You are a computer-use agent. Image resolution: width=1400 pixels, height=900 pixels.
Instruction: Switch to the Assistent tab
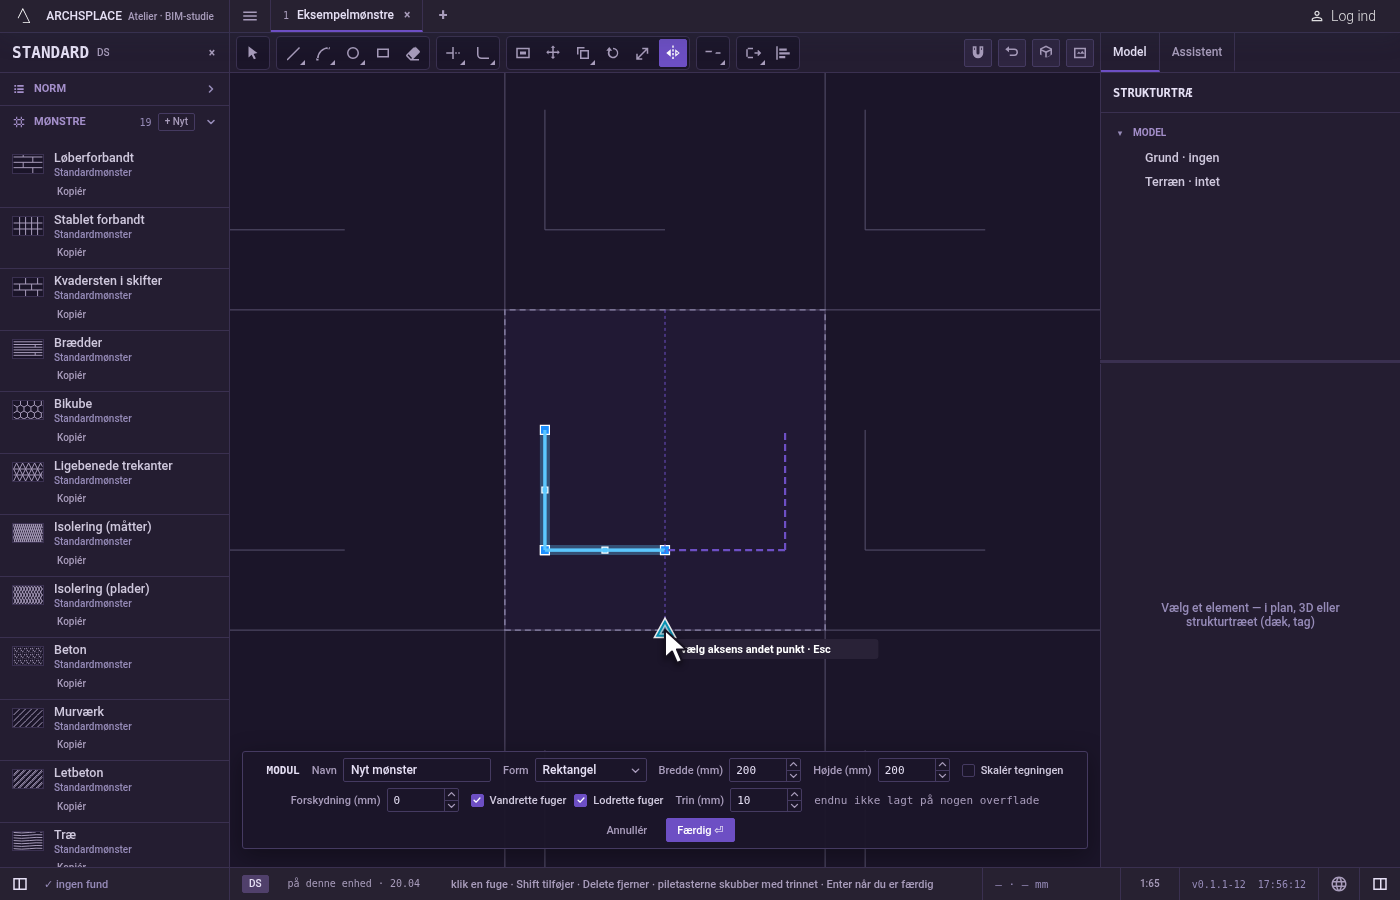(x=1197, y=52)
